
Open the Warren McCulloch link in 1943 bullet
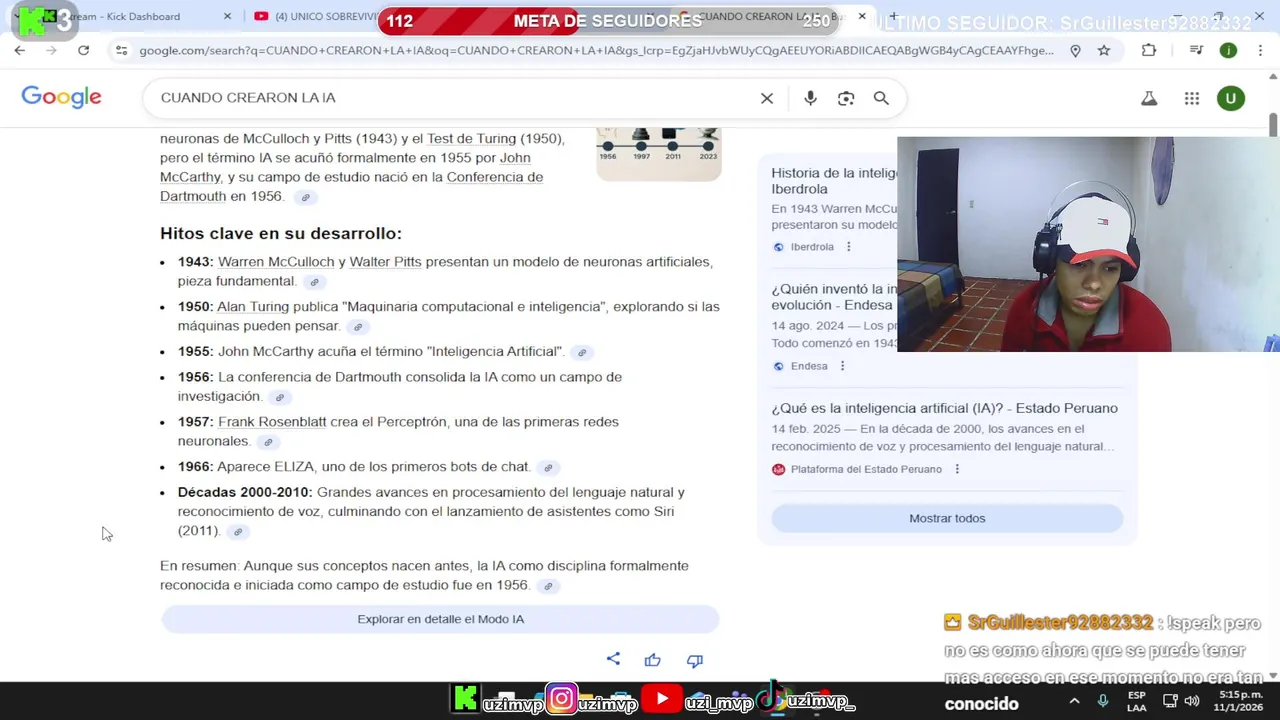[276, 262]
